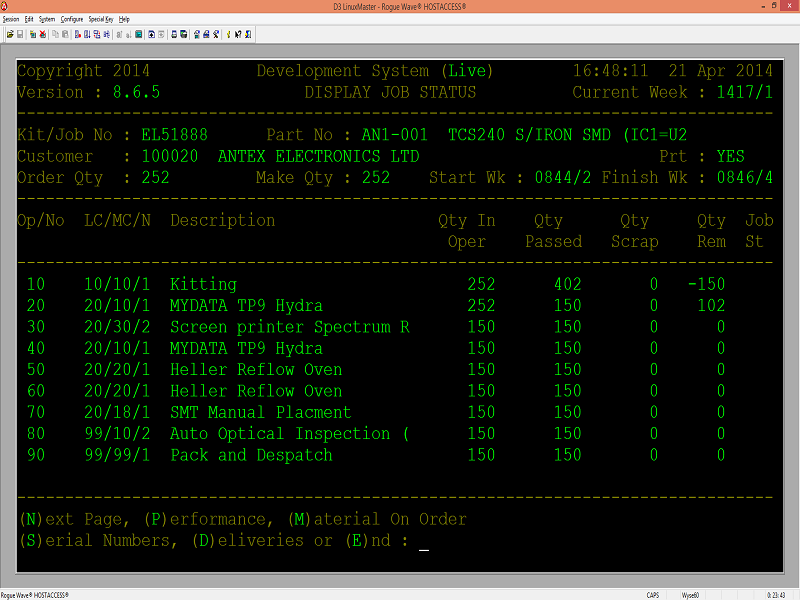The width and height of the screenshot is (800, 600).
Task: Click the (D)eliveries option text
Action: pyautogui.click(x=247, y=541)
